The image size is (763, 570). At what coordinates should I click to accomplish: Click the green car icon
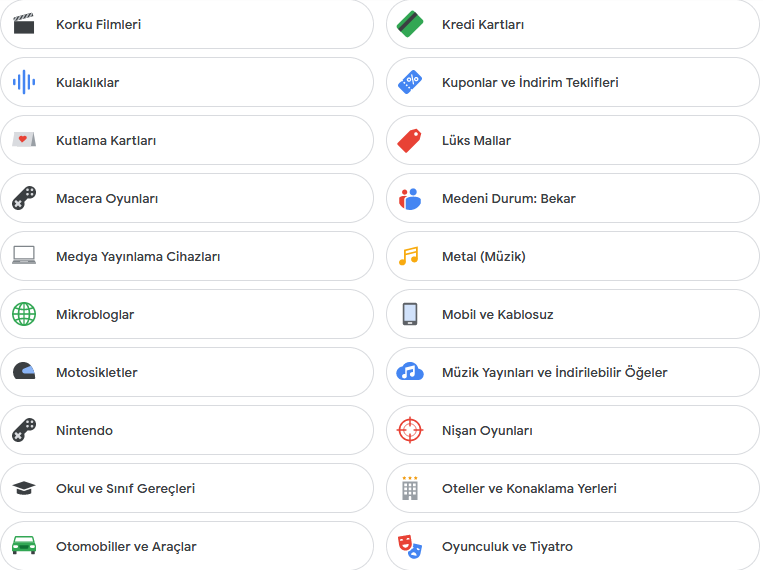point(24,546)
